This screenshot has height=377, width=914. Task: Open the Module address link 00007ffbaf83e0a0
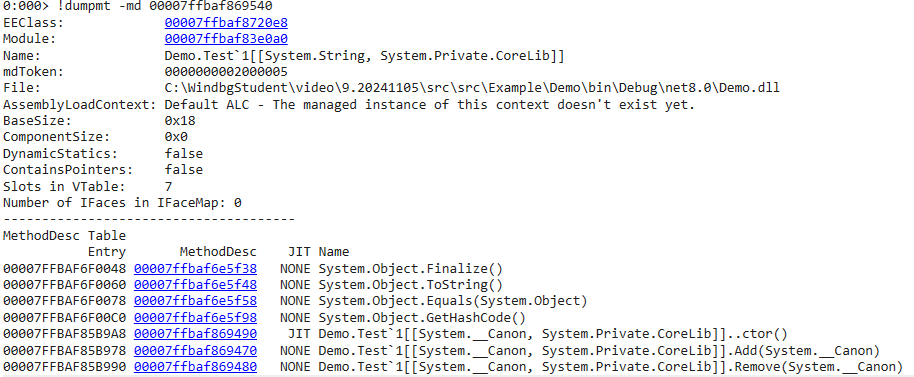(x=226, y=39)
